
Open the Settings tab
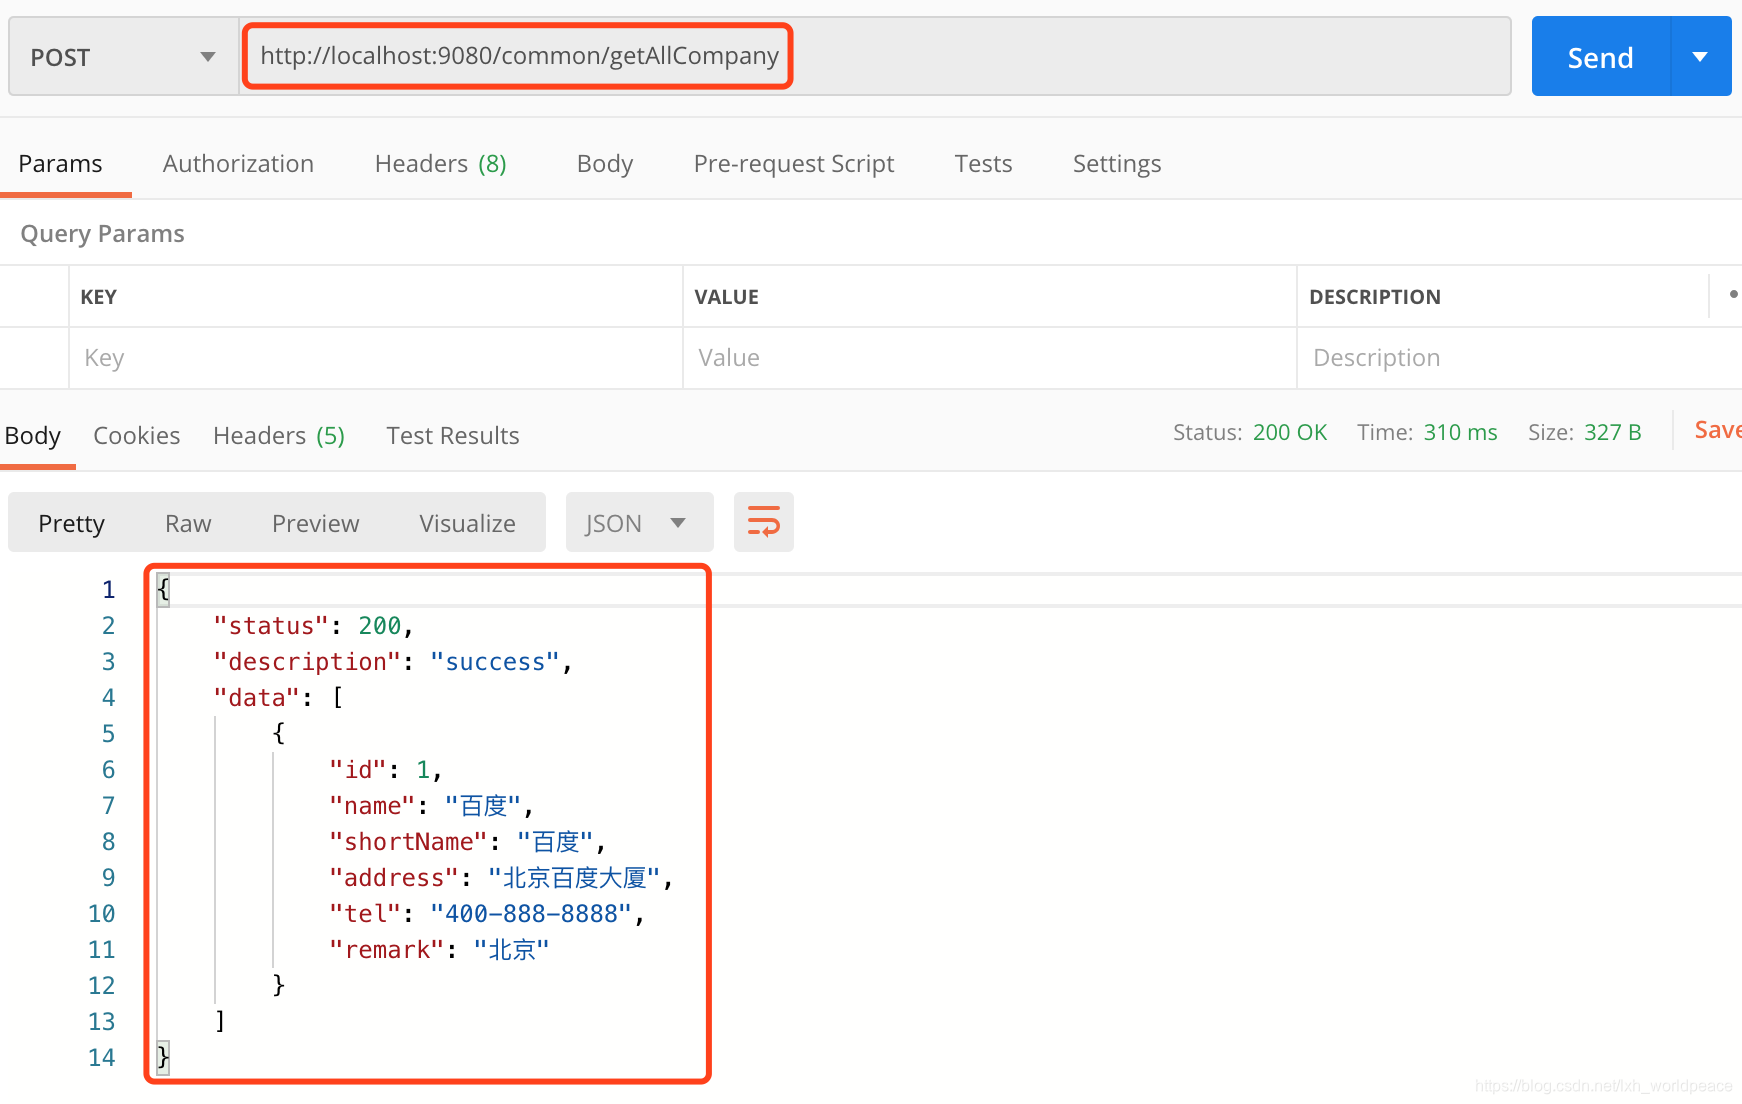pos(1117,163)
